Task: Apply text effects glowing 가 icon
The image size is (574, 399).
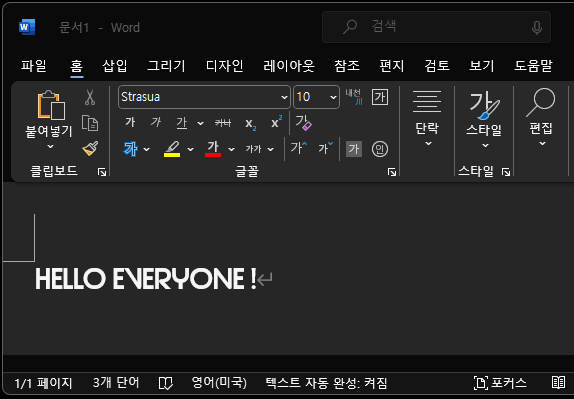Action: click(131, 149)
